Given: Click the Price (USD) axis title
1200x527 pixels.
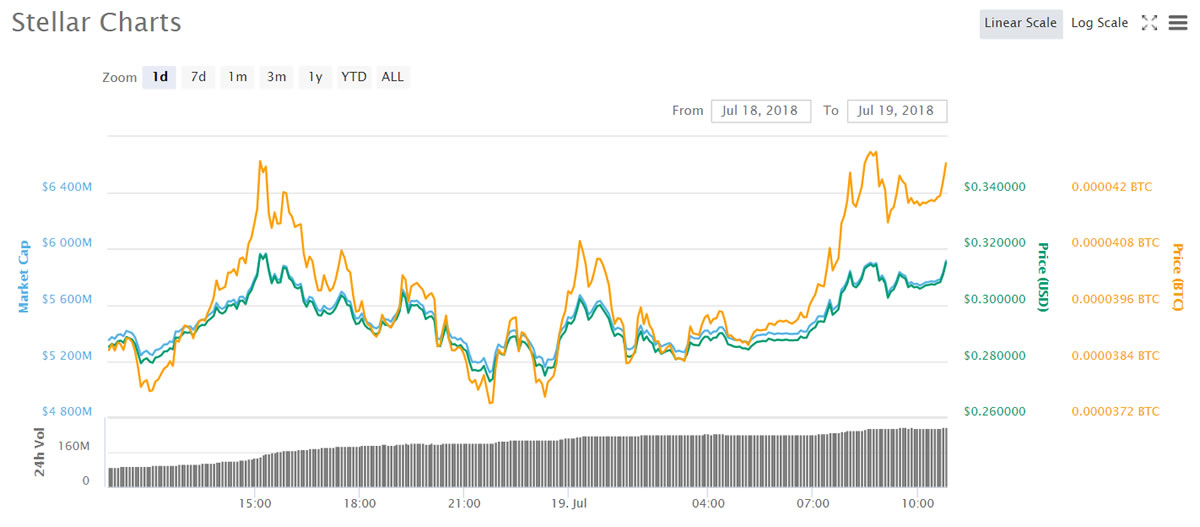Looking at the screenshot, I should pos(1043,276).
